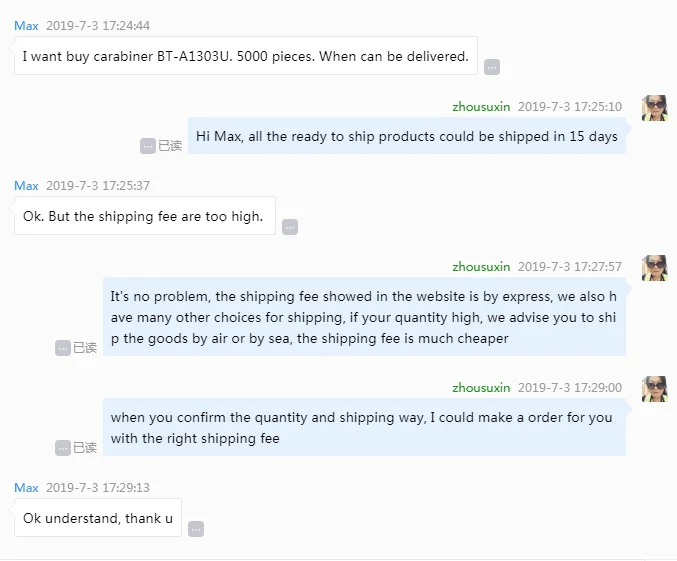
Task: Click the 已读 read status beside the "Hi Max" reply
Action: (170, 146)
